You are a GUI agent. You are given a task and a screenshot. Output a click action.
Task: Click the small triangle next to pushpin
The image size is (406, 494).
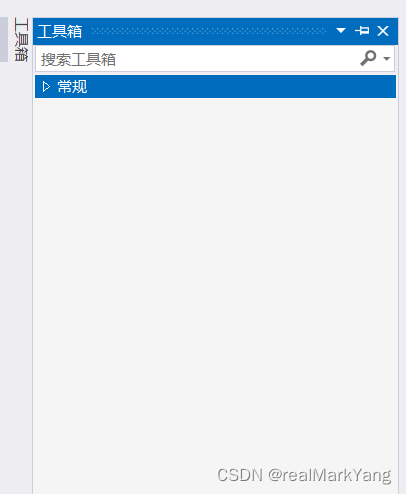click(341, 31)
